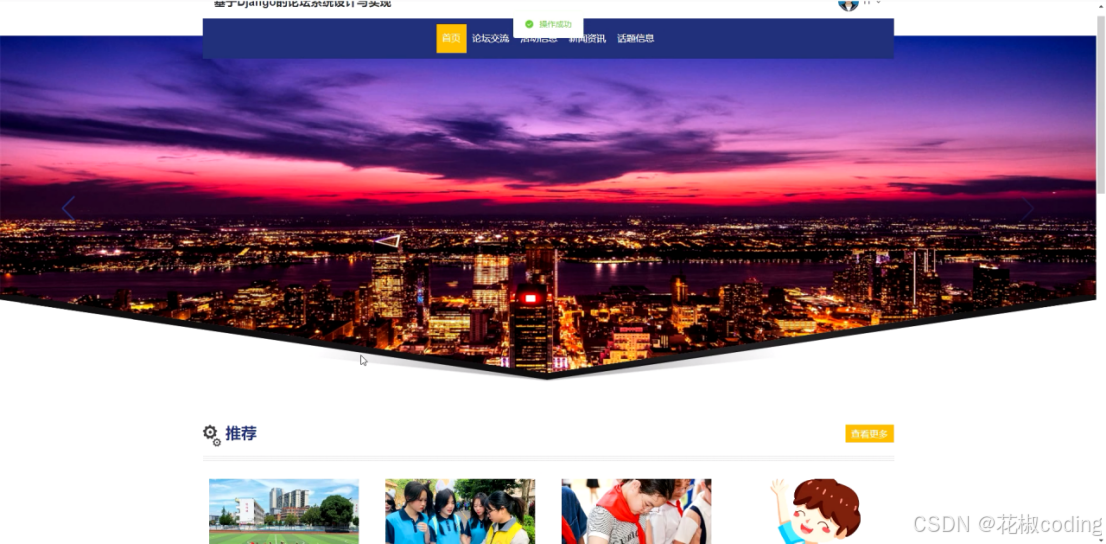
Task: Expand the user dropdown arrow beside avatar
Action: pyautogui.click(x=879, y=3)
